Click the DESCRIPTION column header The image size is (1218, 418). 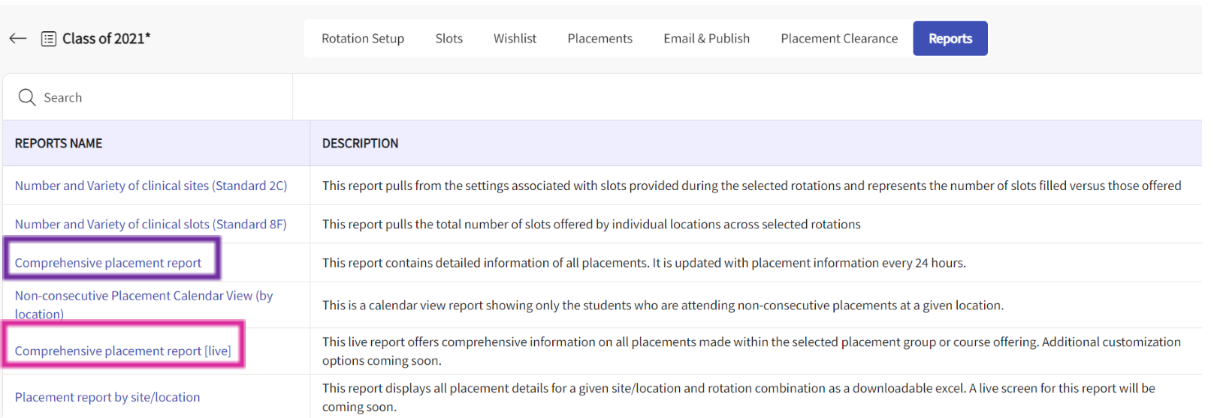360,144
